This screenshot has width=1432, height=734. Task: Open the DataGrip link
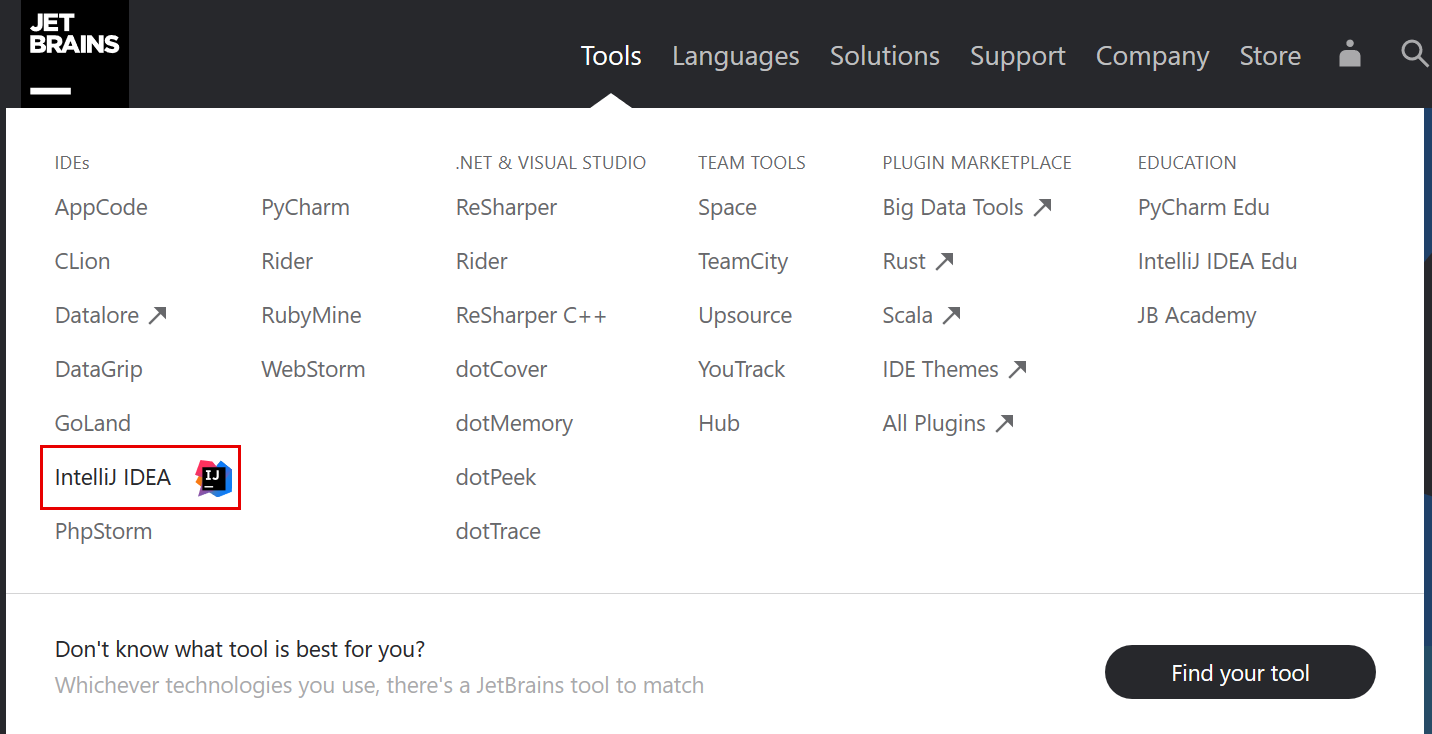point(99,370)
